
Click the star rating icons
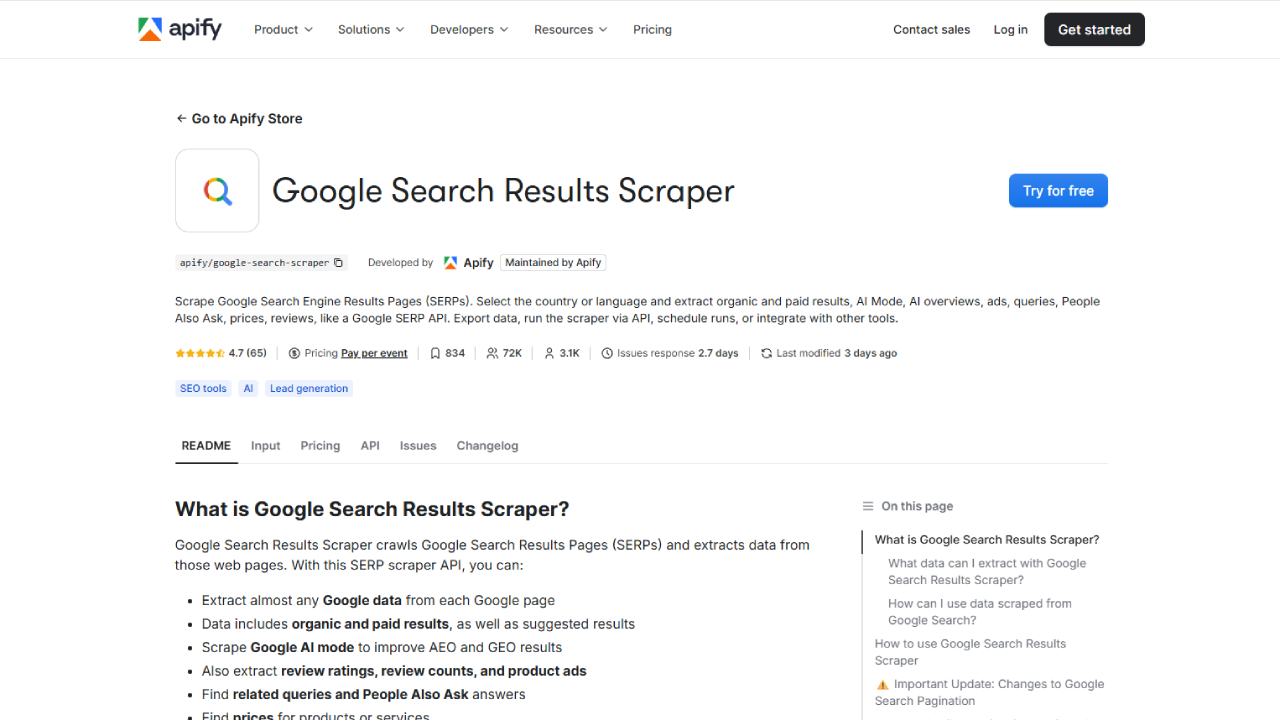tap(199, 353)
